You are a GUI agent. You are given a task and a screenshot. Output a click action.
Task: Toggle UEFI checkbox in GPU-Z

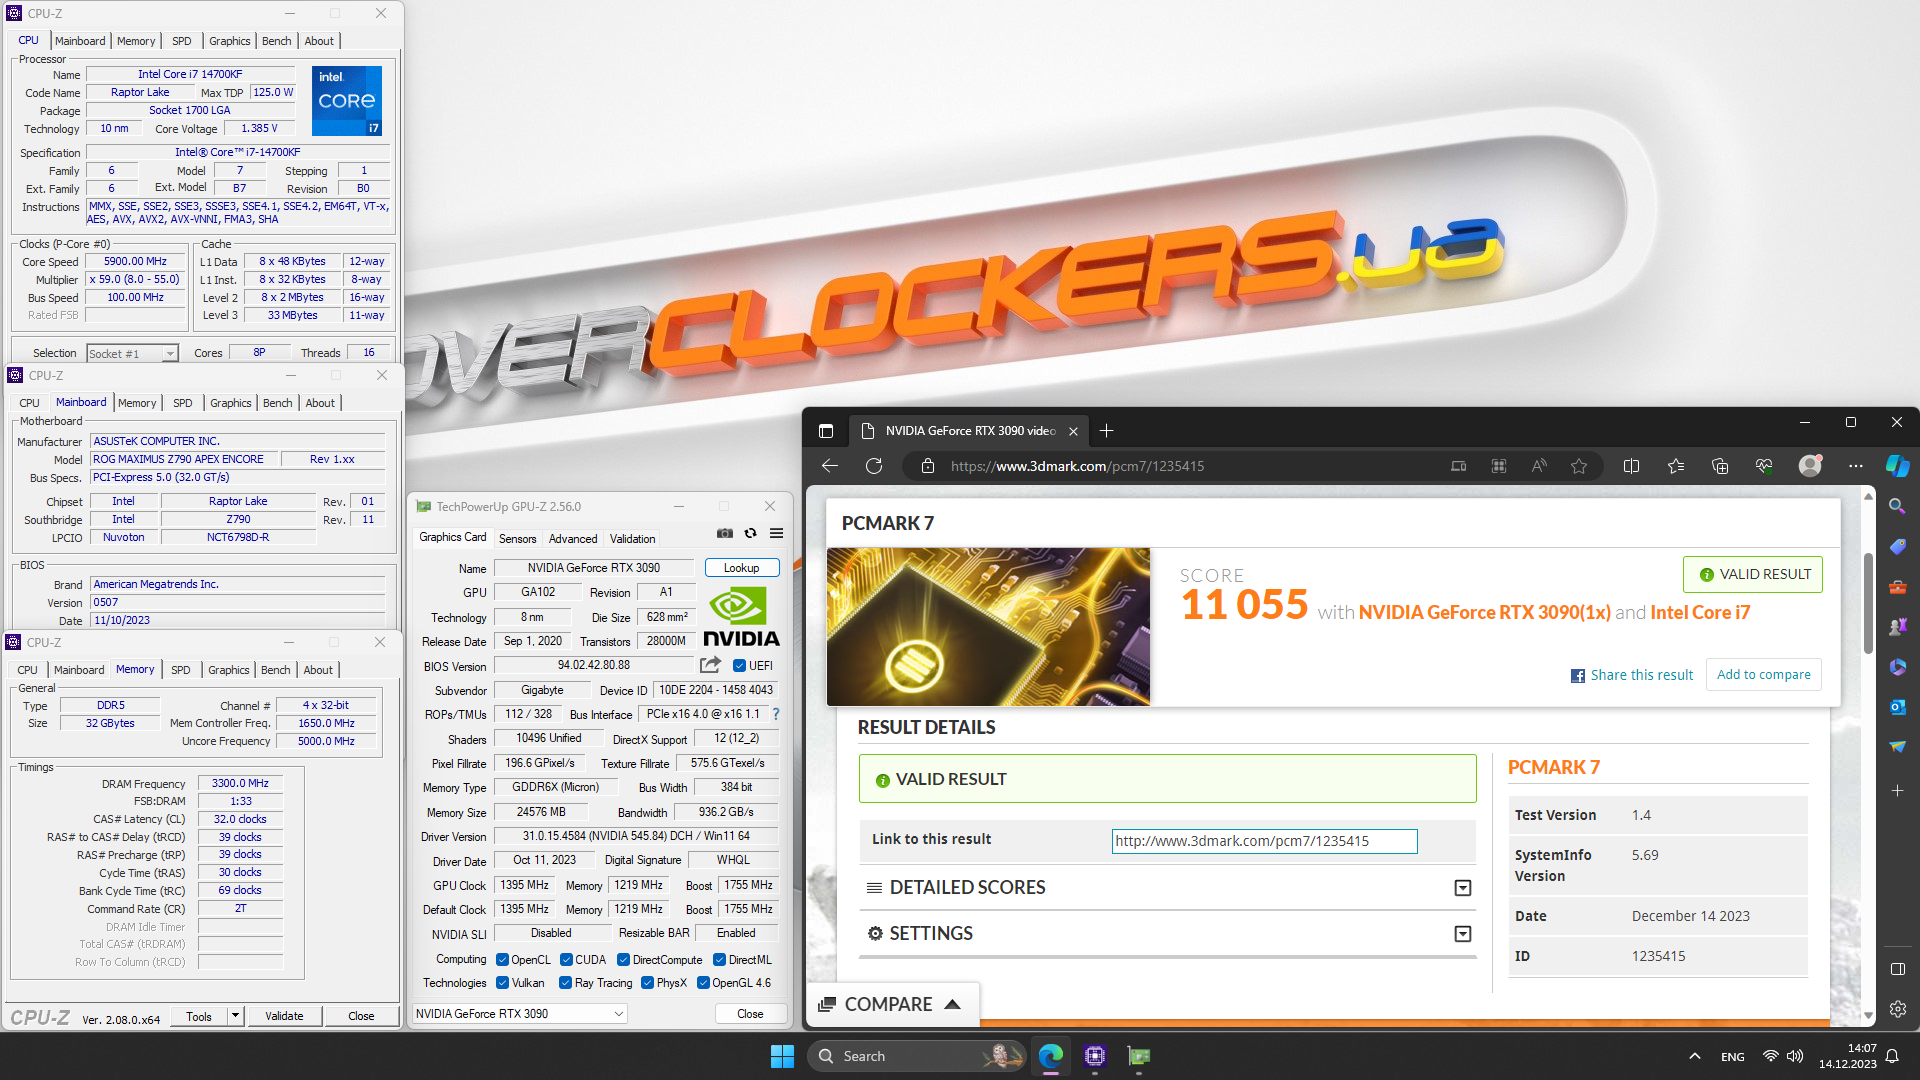[739, 666]
